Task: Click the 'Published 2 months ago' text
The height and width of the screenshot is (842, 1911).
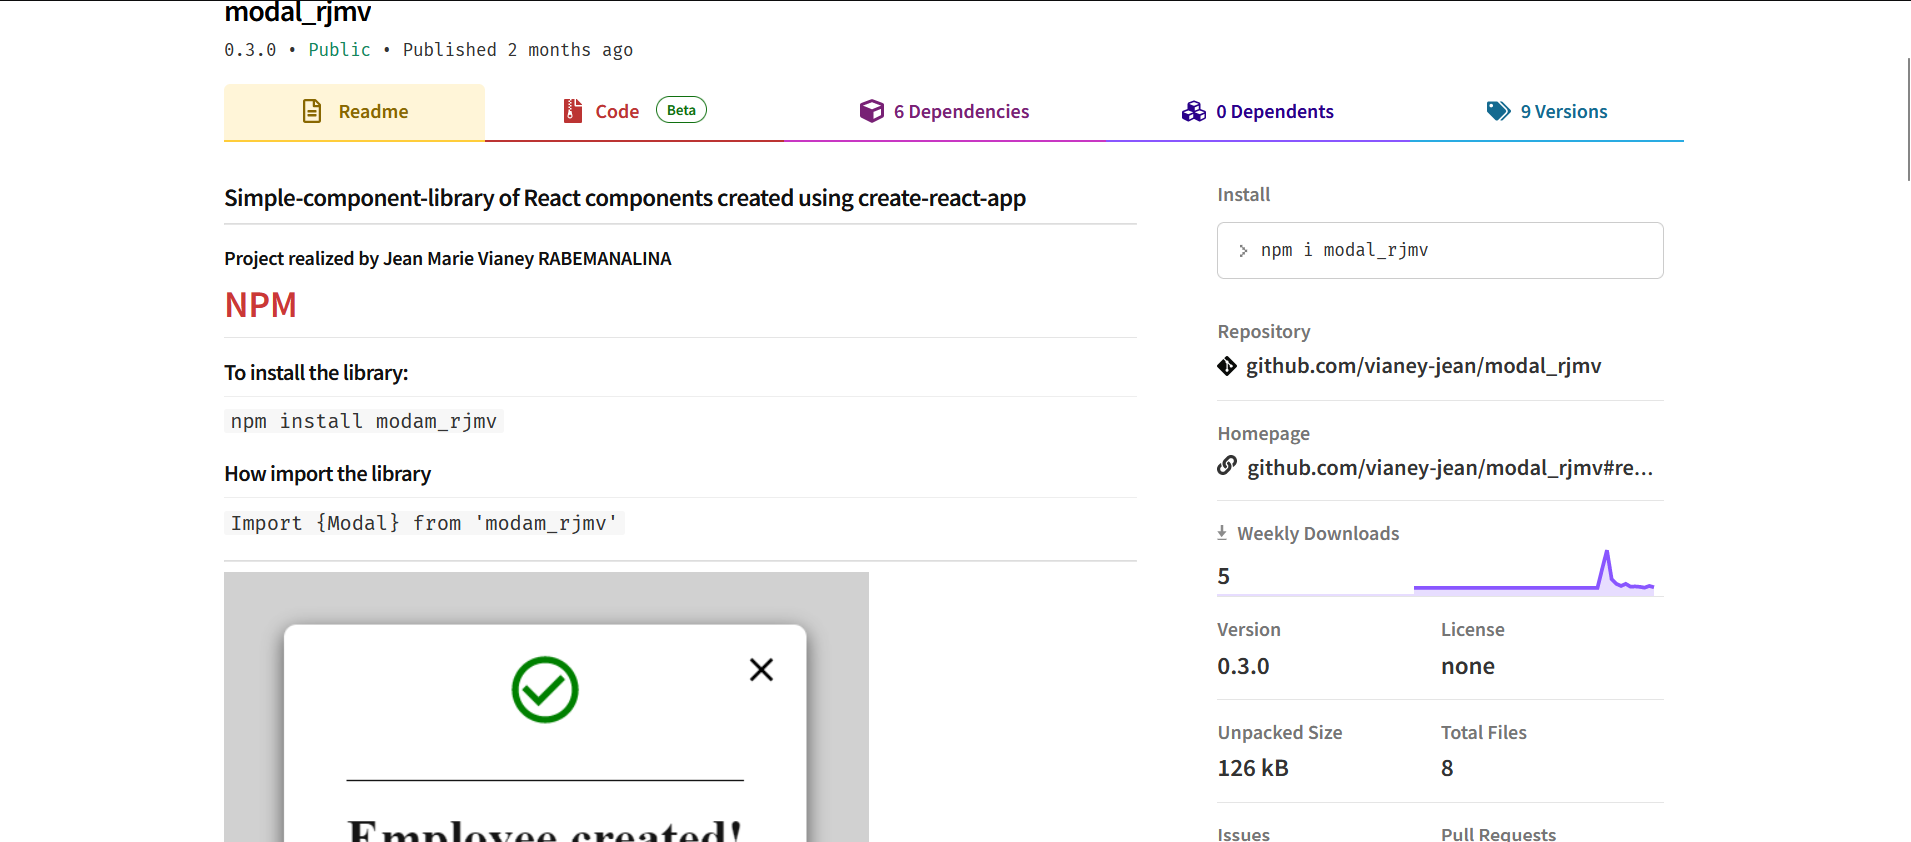Action: (x=518, y=50)
